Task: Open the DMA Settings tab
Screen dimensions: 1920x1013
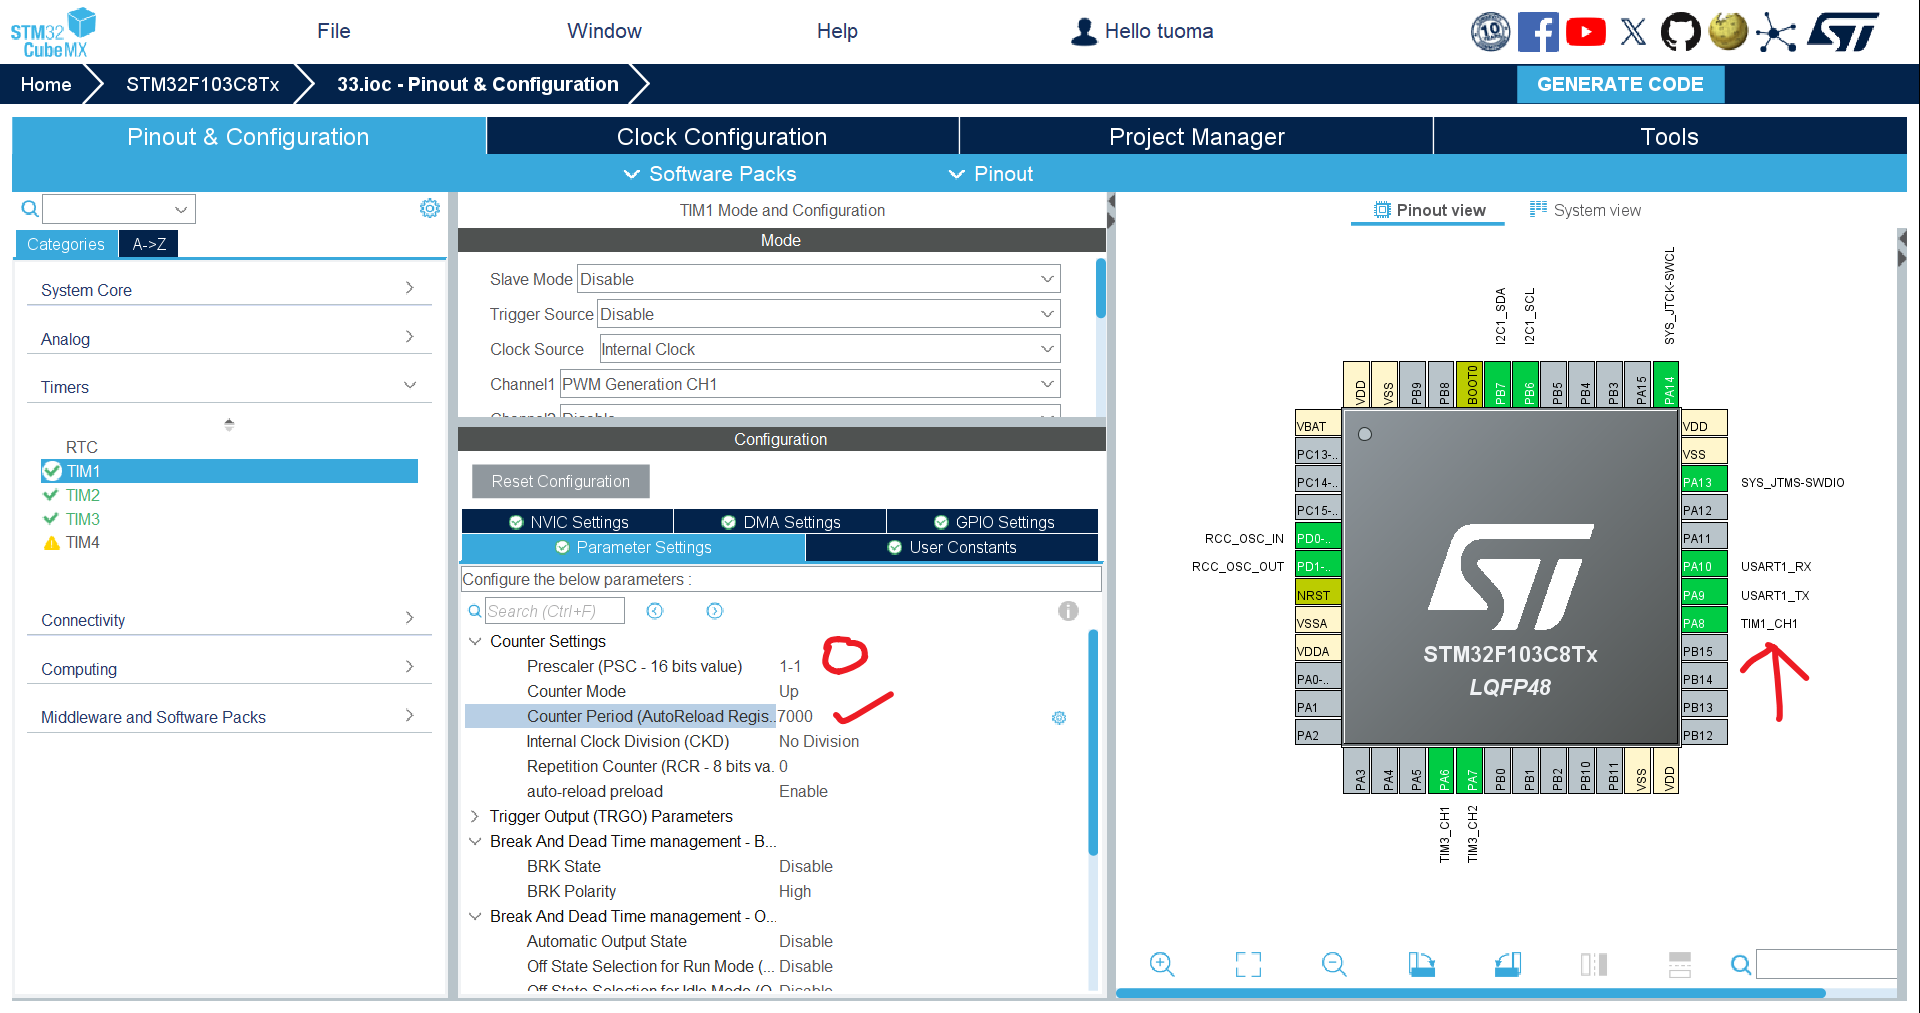Action: tap(780, 522)
